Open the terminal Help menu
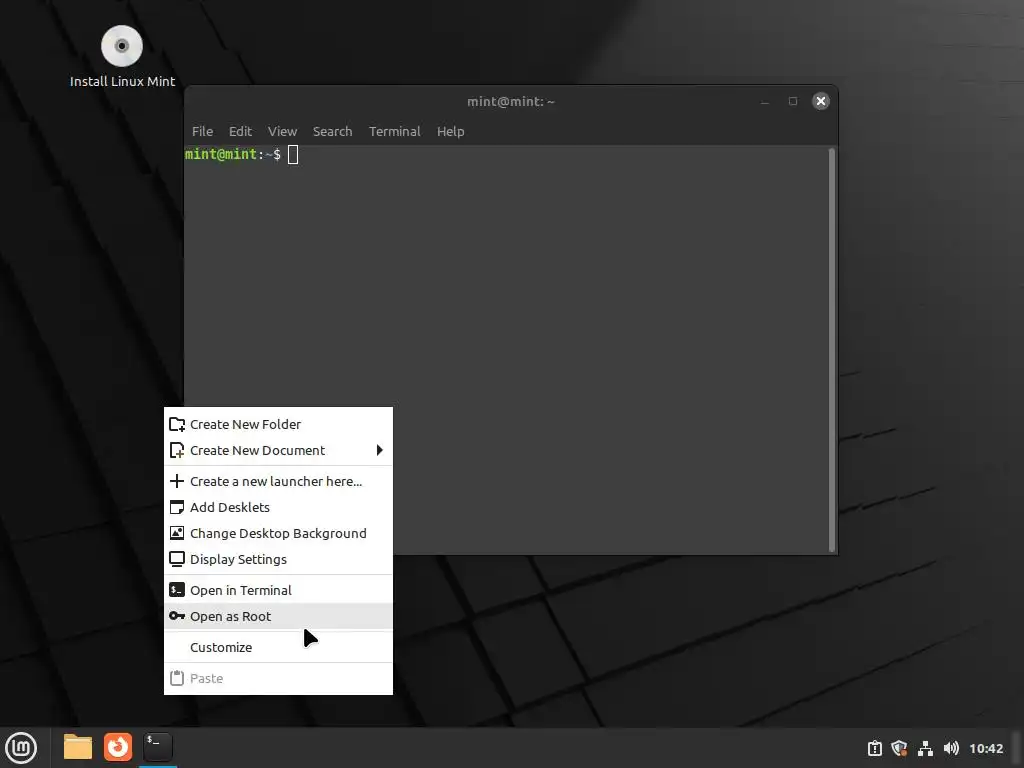 point(451,131)
